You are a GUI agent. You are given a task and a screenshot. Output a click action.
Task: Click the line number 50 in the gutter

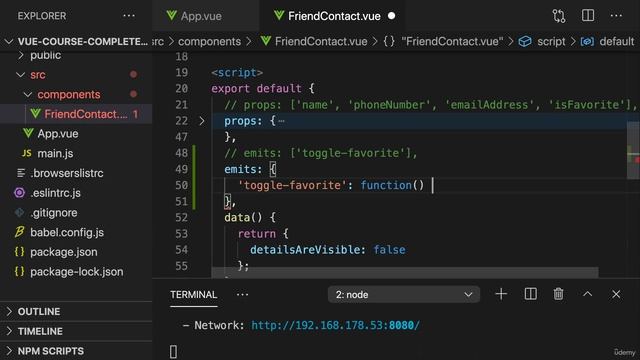(182, 185)
